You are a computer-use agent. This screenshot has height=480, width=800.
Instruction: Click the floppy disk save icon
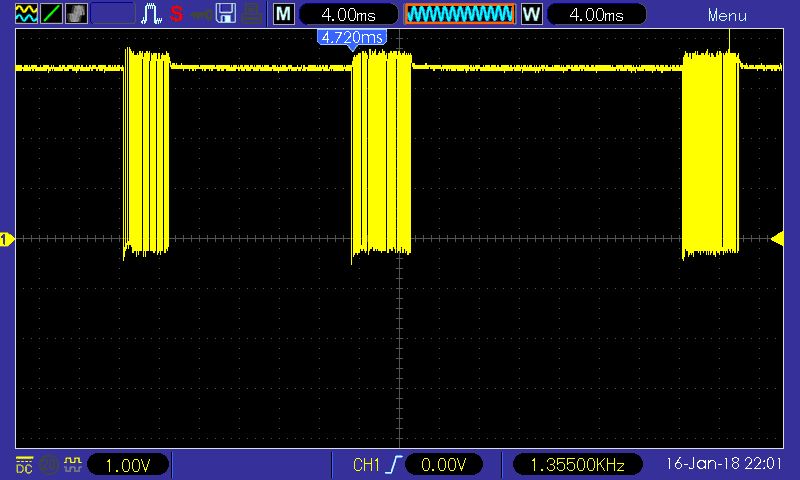pyautogui.click(x=226, y=14)
